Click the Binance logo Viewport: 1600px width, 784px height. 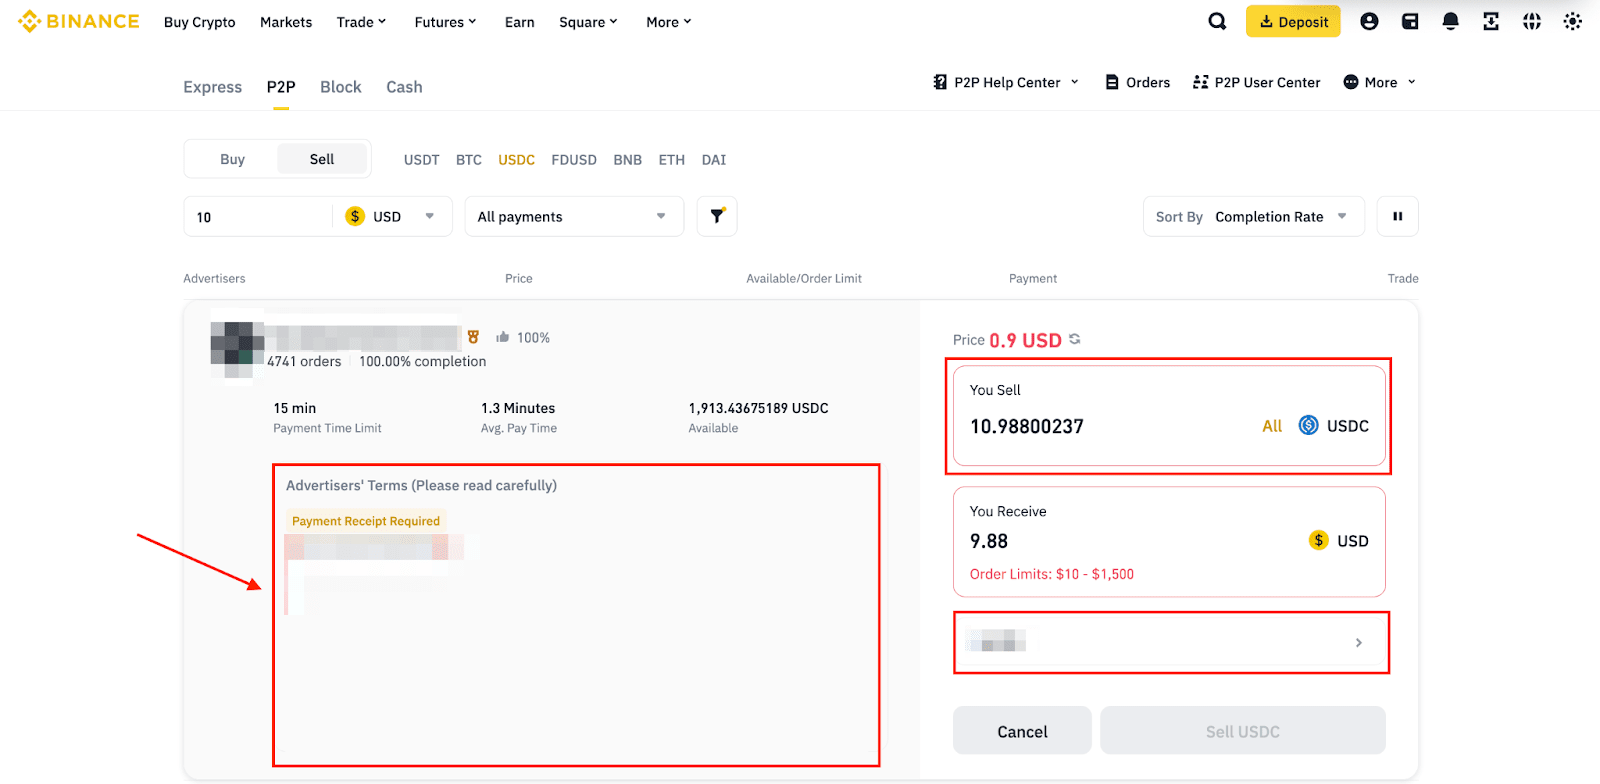click(x=78, y=21)
